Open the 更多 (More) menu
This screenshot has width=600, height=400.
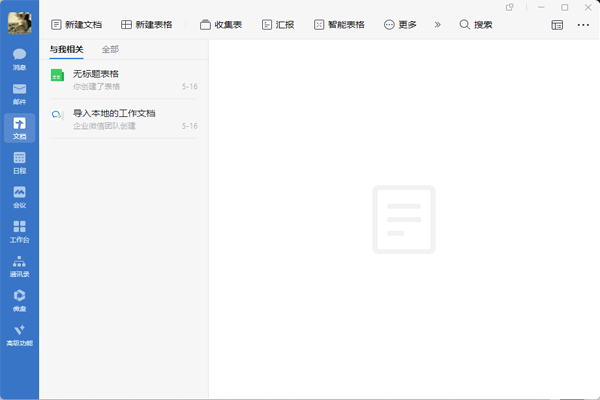pyautogui.click(x=400, y=25)
